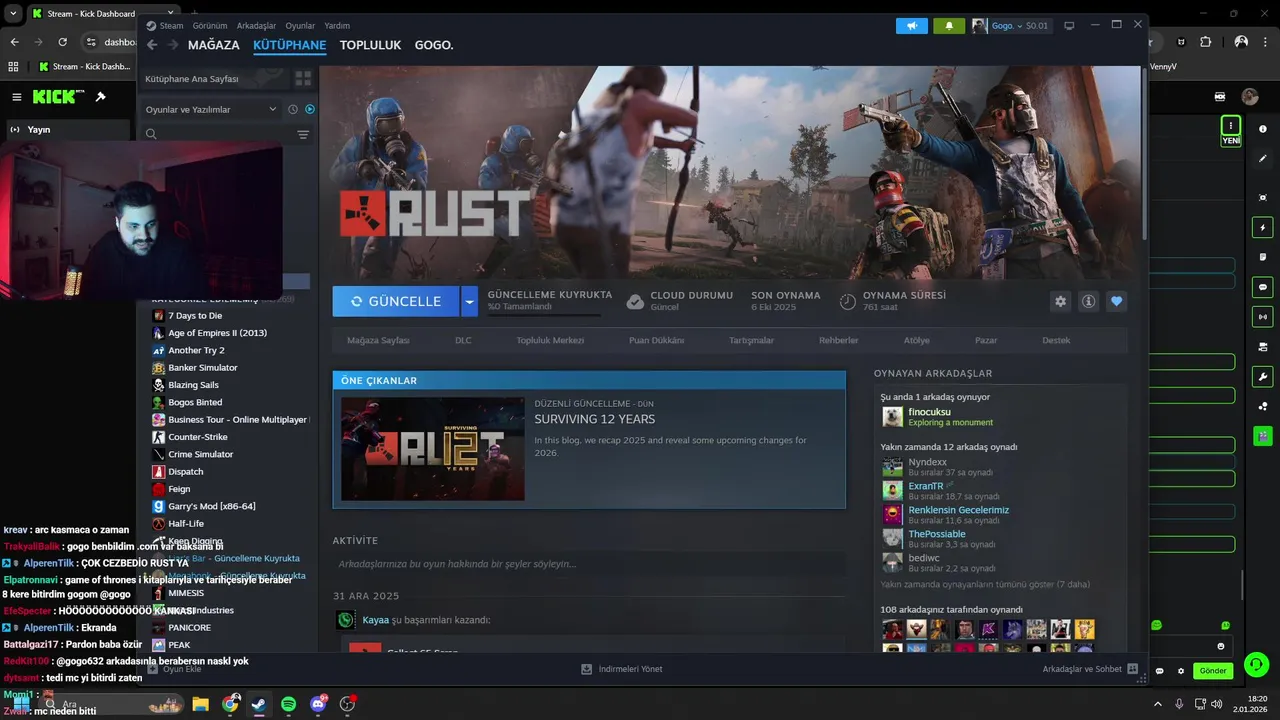The width and height of the screenshot is (1280, 720).
Task: Open Spotify from taskbar
Action: tap(288, 704)
